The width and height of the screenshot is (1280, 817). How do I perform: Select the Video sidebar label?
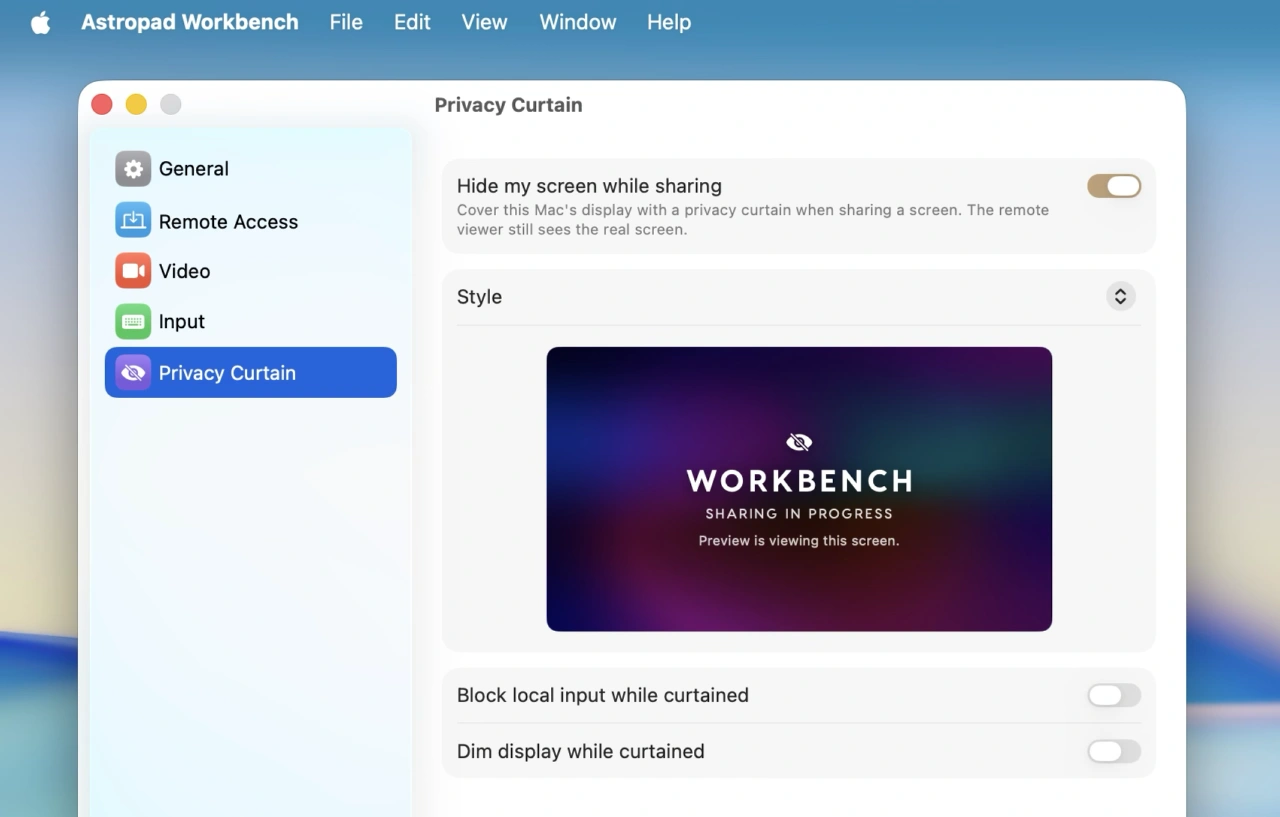coord(185,271)
